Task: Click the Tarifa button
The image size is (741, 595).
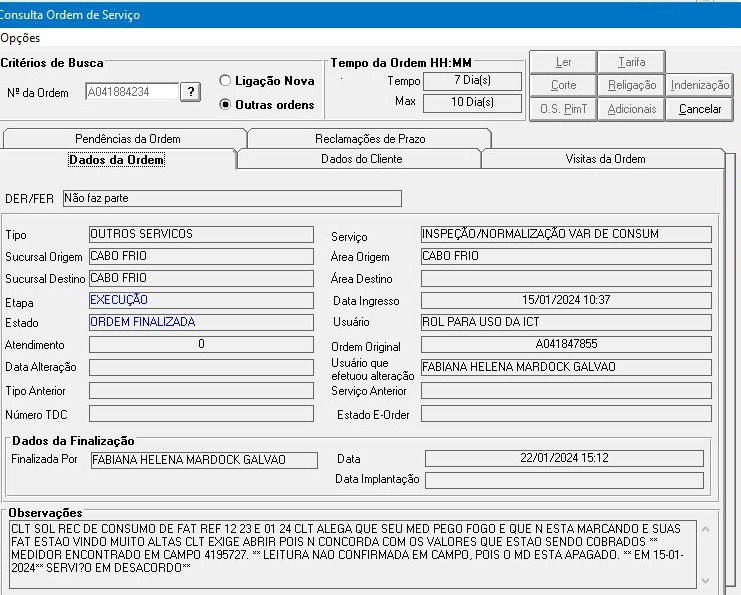Action: pyautogui.click(x=631, y=62)
